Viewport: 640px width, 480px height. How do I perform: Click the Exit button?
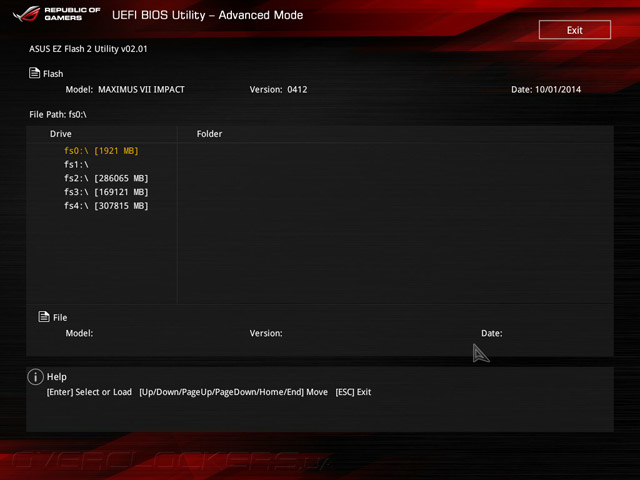(575, 30)
